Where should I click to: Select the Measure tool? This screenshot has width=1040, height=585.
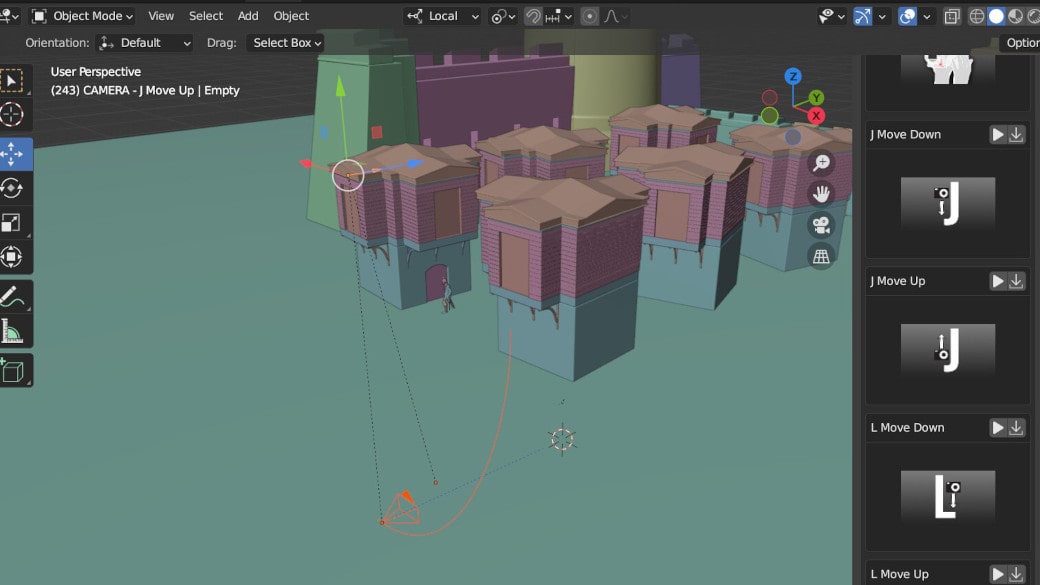(12, 331)
